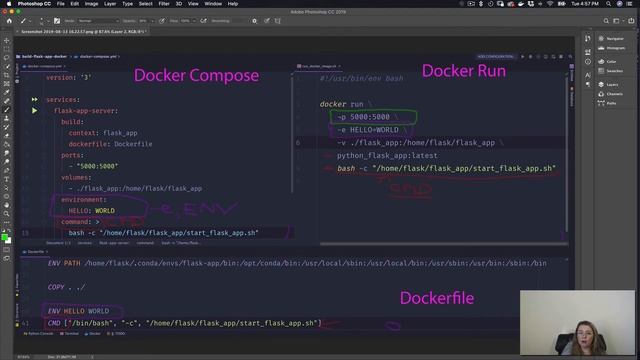Click the Search icon in options bar
The image size is (640, 360).
point(606,21)
